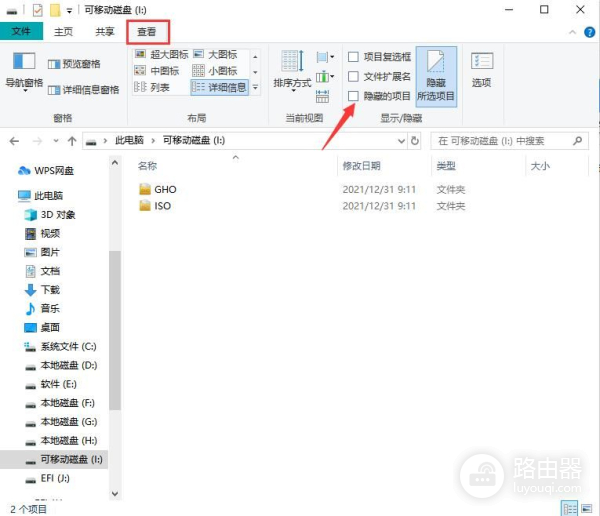Open the Add columns dropdown icon
The height and width of the screenshot is (516, 600).
coord(325,77)
